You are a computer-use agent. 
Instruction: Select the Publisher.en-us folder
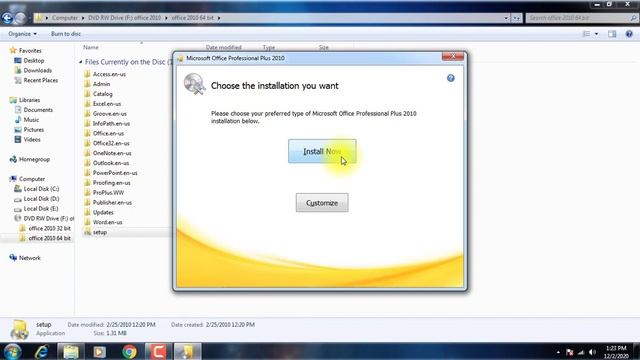112,202
